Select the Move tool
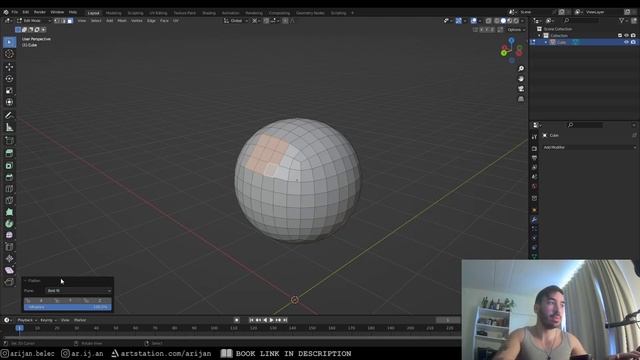This screenshot has width=640, height=360. tap(9, 67)
